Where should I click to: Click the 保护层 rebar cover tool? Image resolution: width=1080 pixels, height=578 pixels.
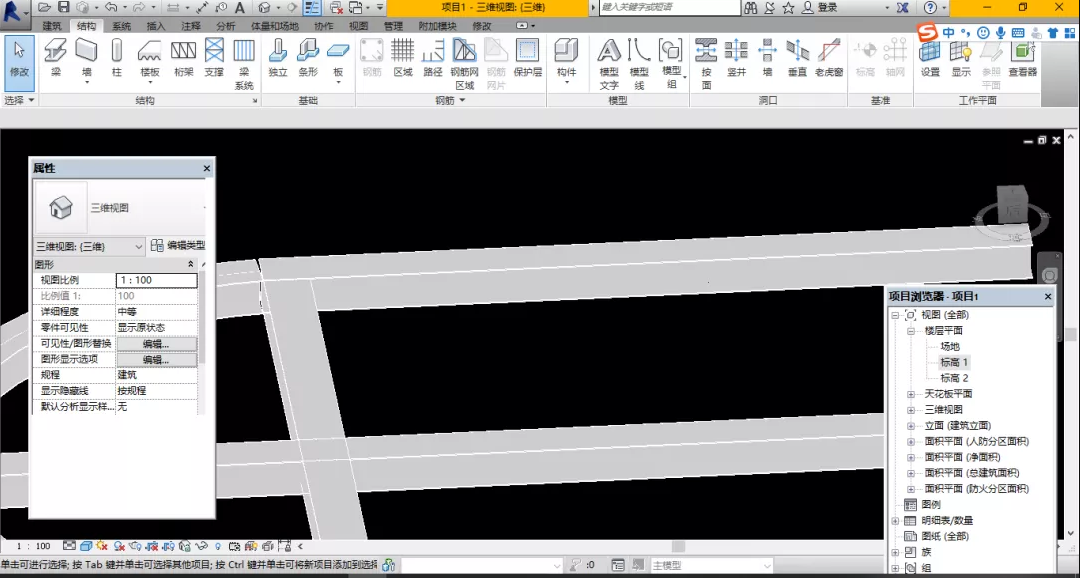(528, 58)
